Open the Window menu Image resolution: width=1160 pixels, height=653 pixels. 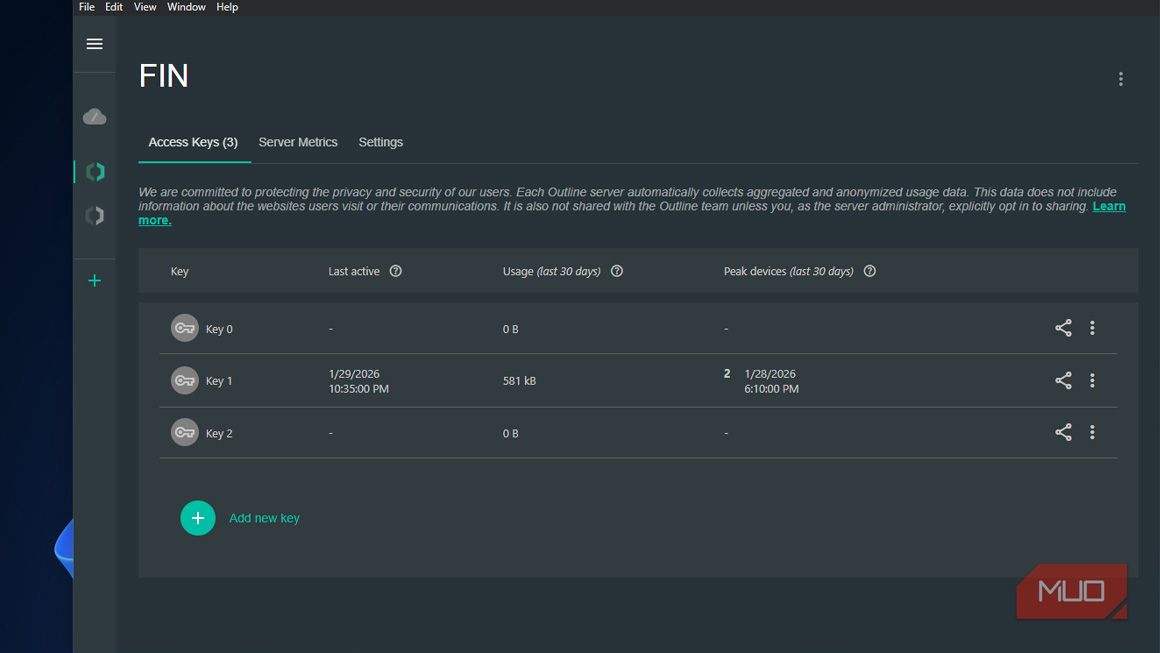click(x=186, y=7)
